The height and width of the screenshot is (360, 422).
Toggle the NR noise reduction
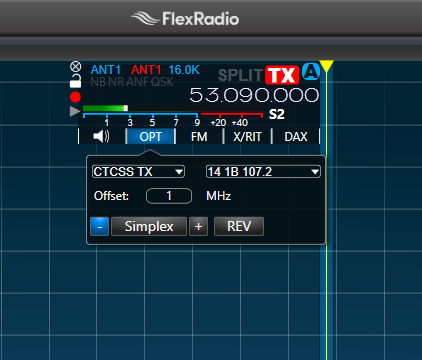coord(116,82)
